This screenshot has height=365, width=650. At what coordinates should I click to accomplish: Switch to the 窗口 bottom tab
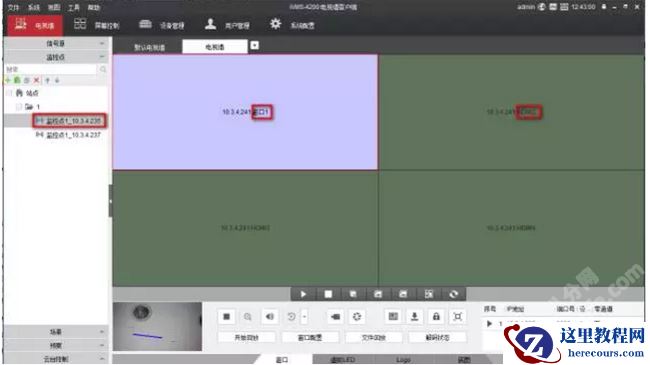click(x=282, y=360)
